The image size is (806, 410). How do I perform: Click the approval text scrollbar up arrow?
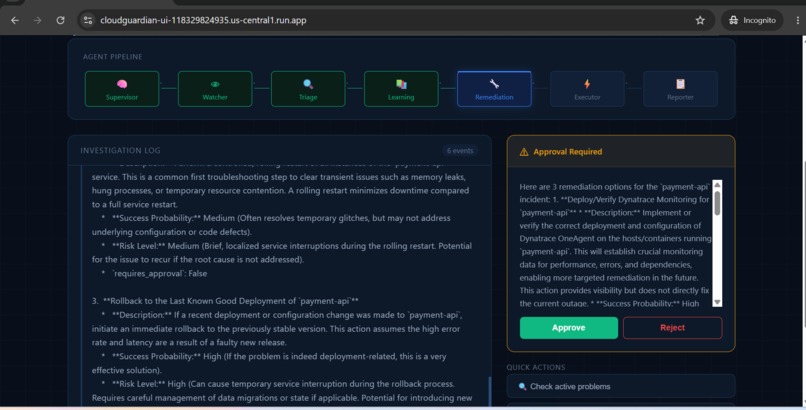click(x=717, y=184)
